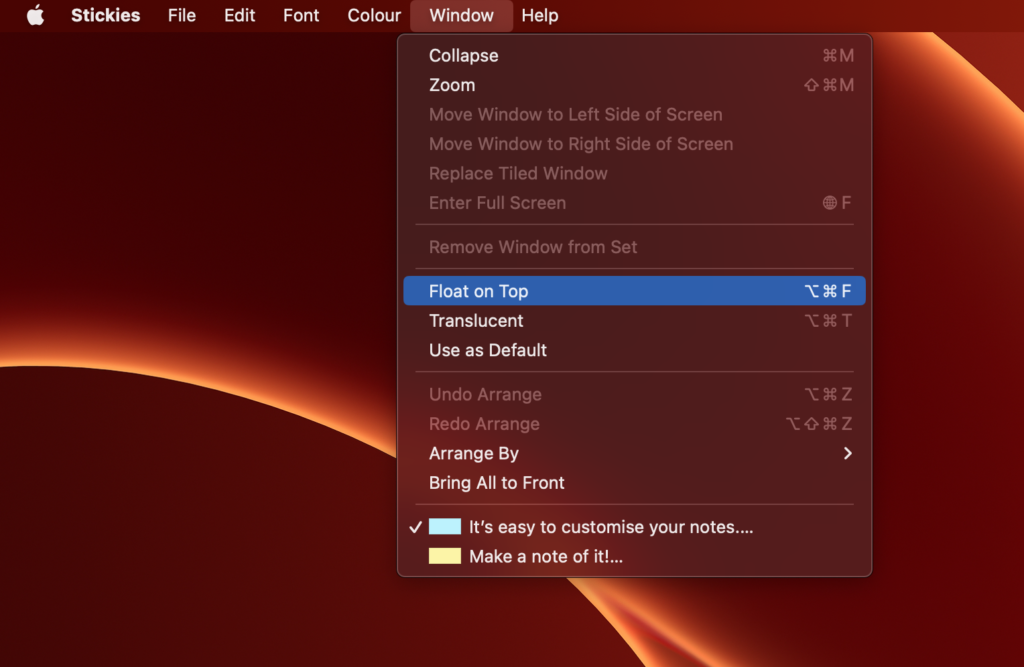The width and height of the screenshot is (1024, 667).
Task: Choose Zoom from the Window menu
Action: pyautogui.click(x=634, y=85)
